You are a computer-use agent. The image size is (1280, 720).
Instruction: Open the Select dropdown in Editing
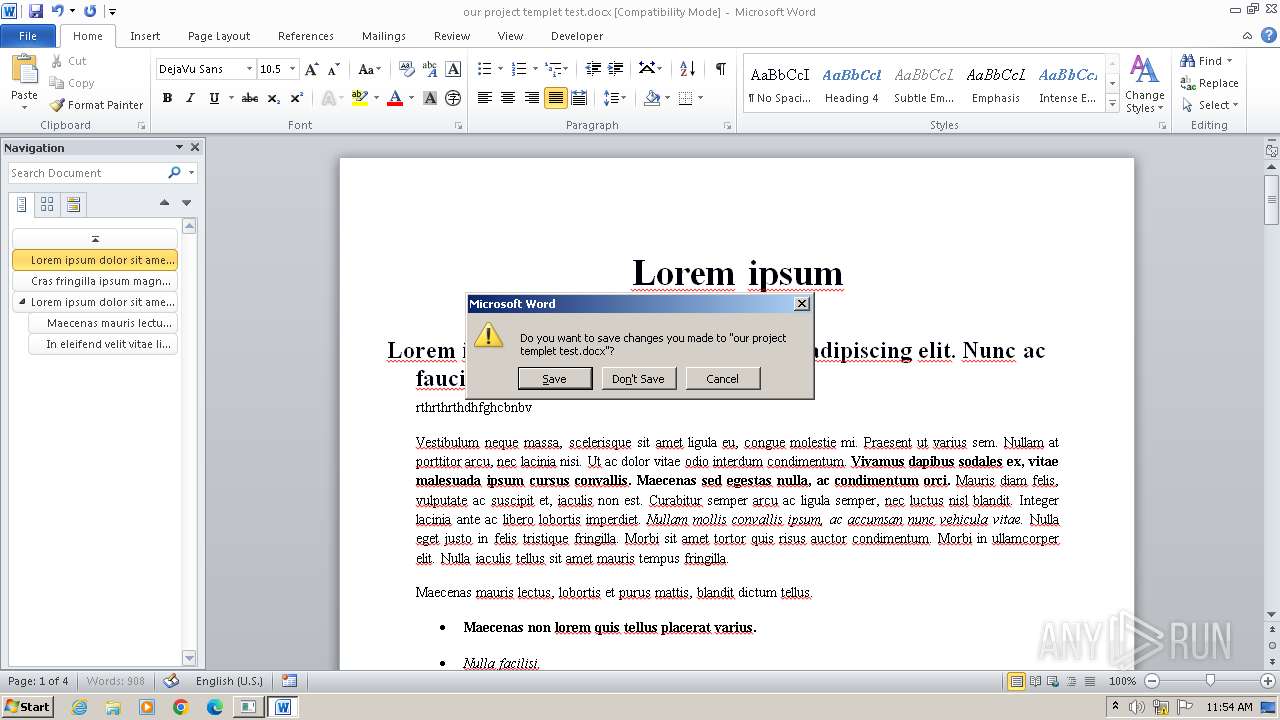pyautogui.click(x=1210, y=105)
